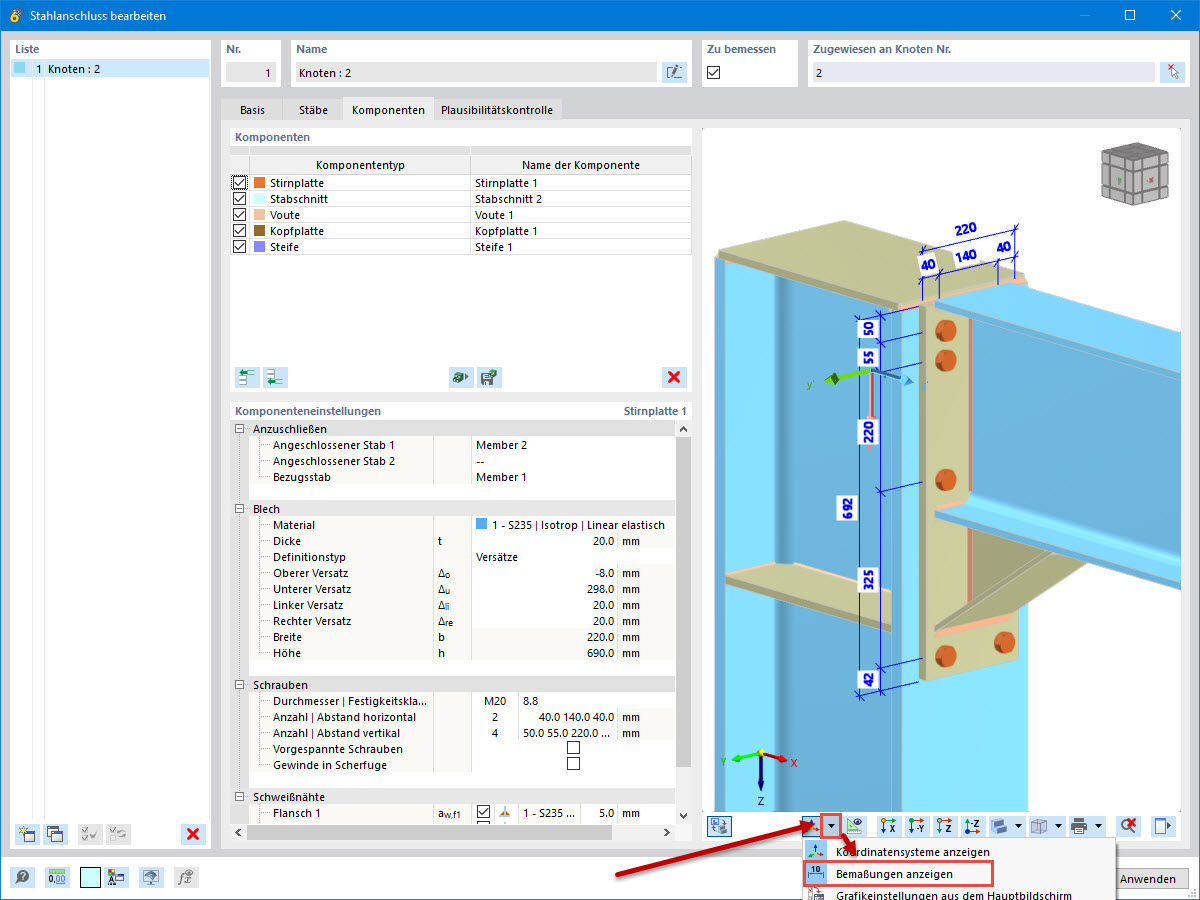Screen dimensions: 1200x900
Task: Uncheck the Kopfplatte component checkbox
Action: point(239,231)
